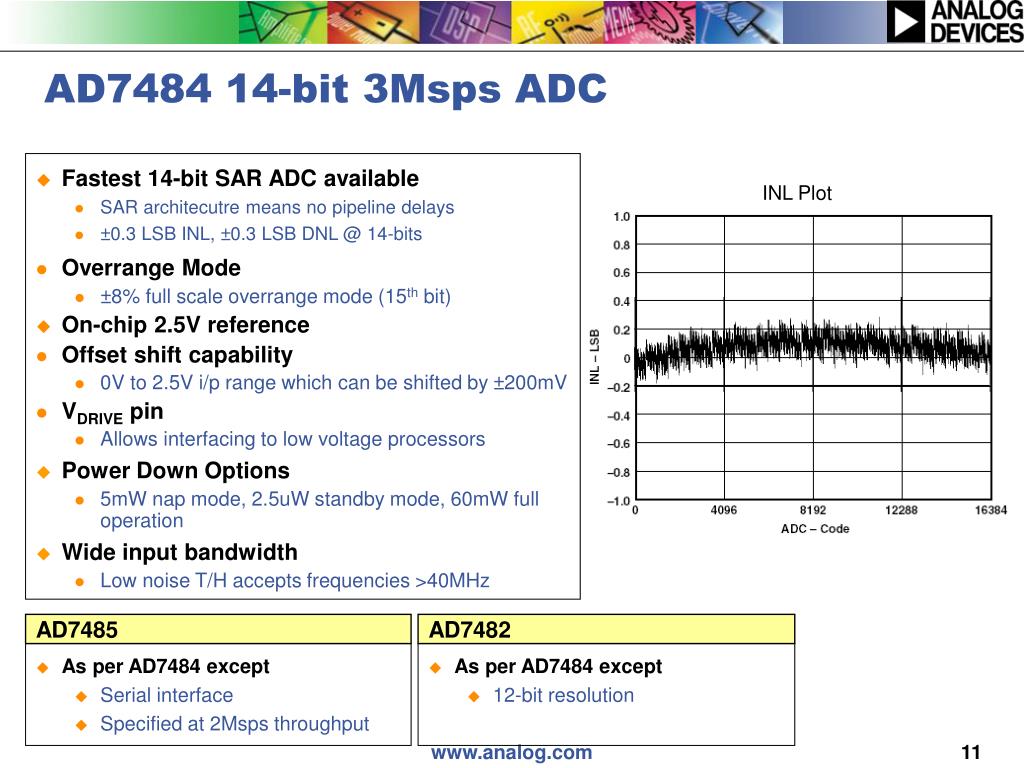
Task: Click the –0.4 tick label on INL axis
Action: click(618, 416)
